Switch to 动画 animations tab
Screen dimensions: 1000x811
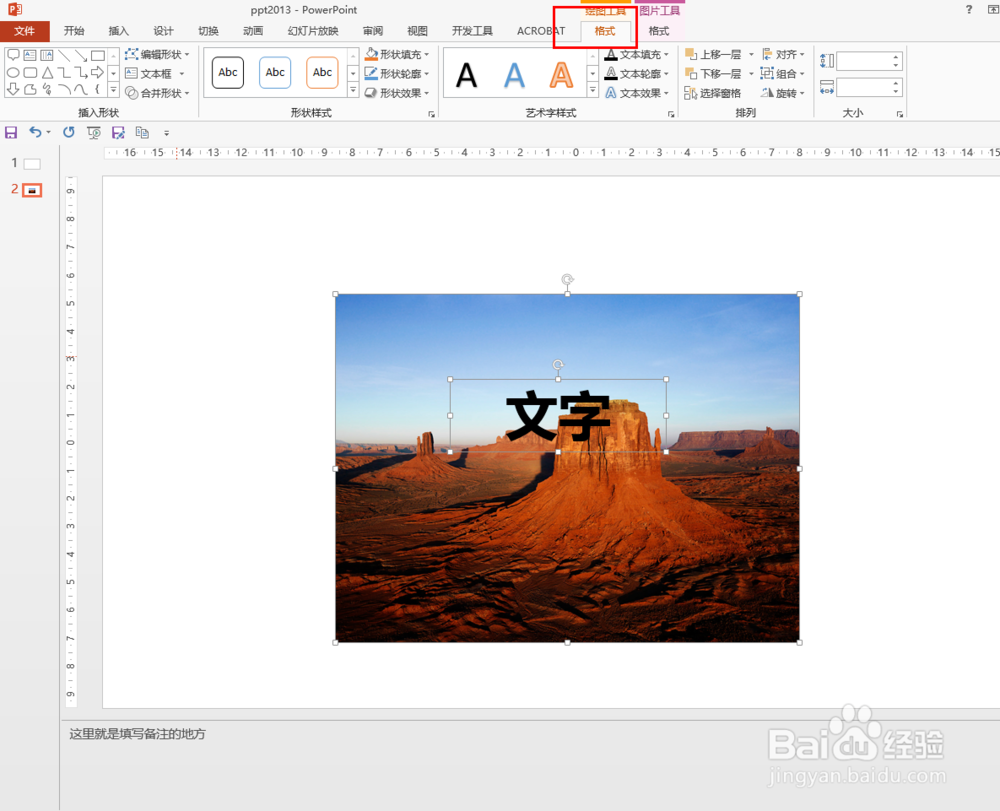coord(253,31)
